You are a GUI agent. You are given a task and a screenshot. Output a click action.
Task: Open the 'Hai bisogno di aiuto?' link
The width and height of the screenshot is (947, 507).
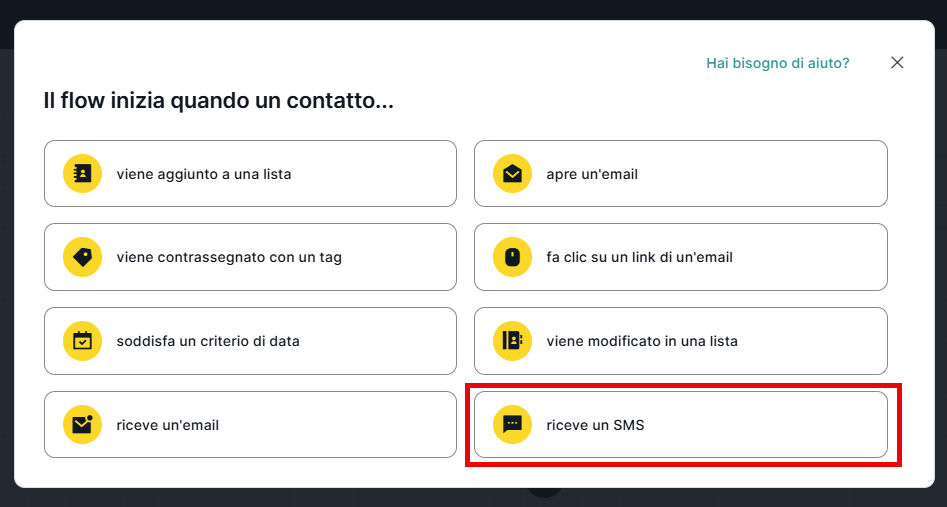click(x=777, y=63)
